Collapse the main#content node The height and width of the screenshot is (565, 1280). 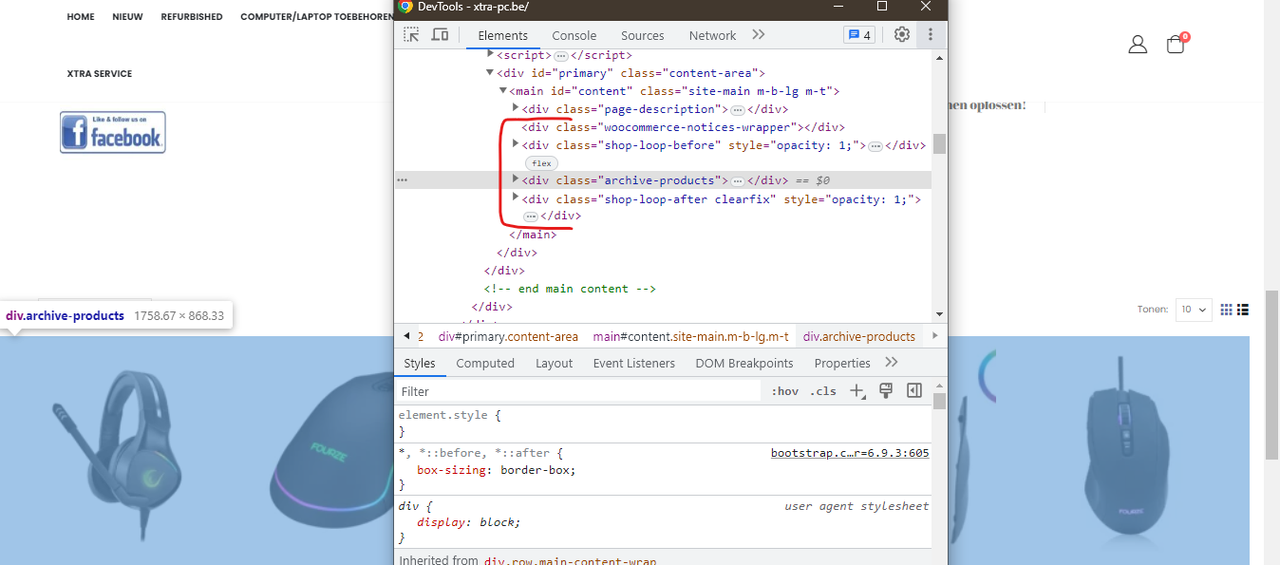503,91
